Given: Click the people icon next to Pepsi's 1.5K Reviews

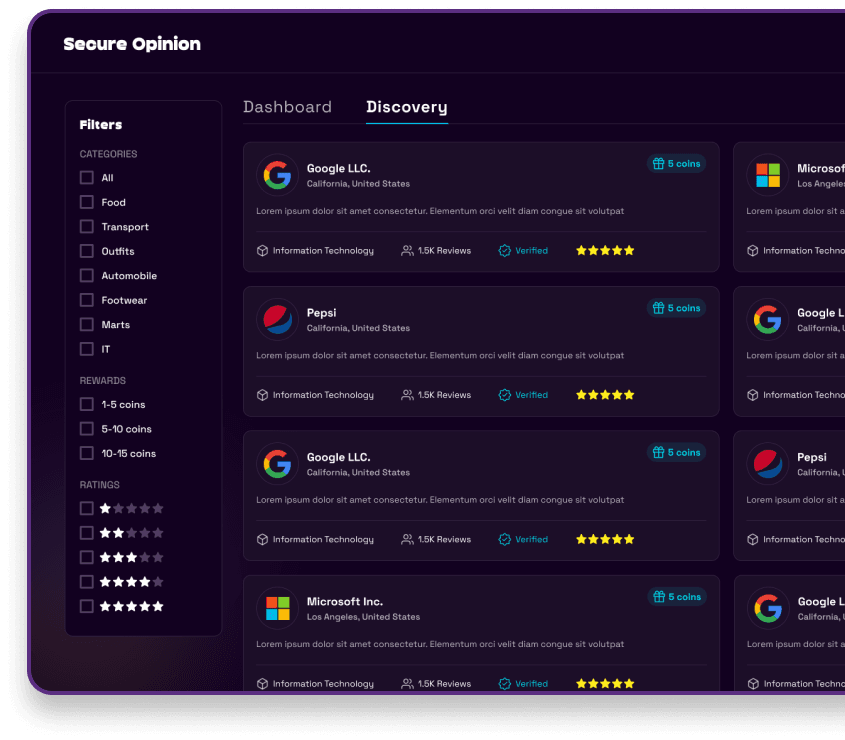Looking at the screenshot, I should coord(407,395).
